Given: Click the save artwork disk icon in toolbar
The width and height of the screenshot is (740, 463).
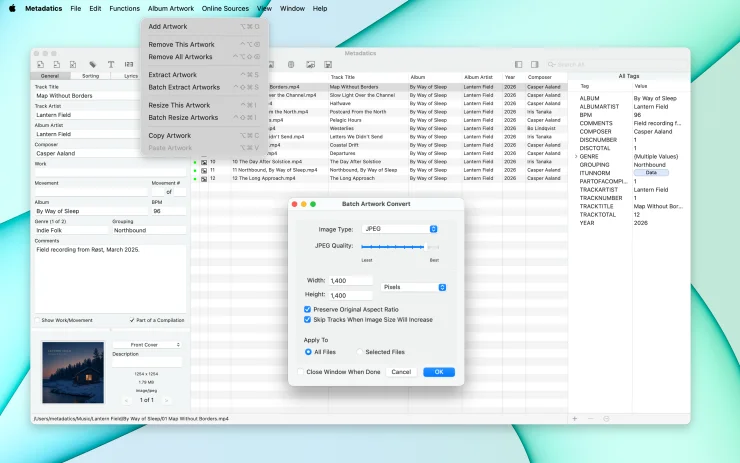Looking at the screenshot, I should coord(328,64).
